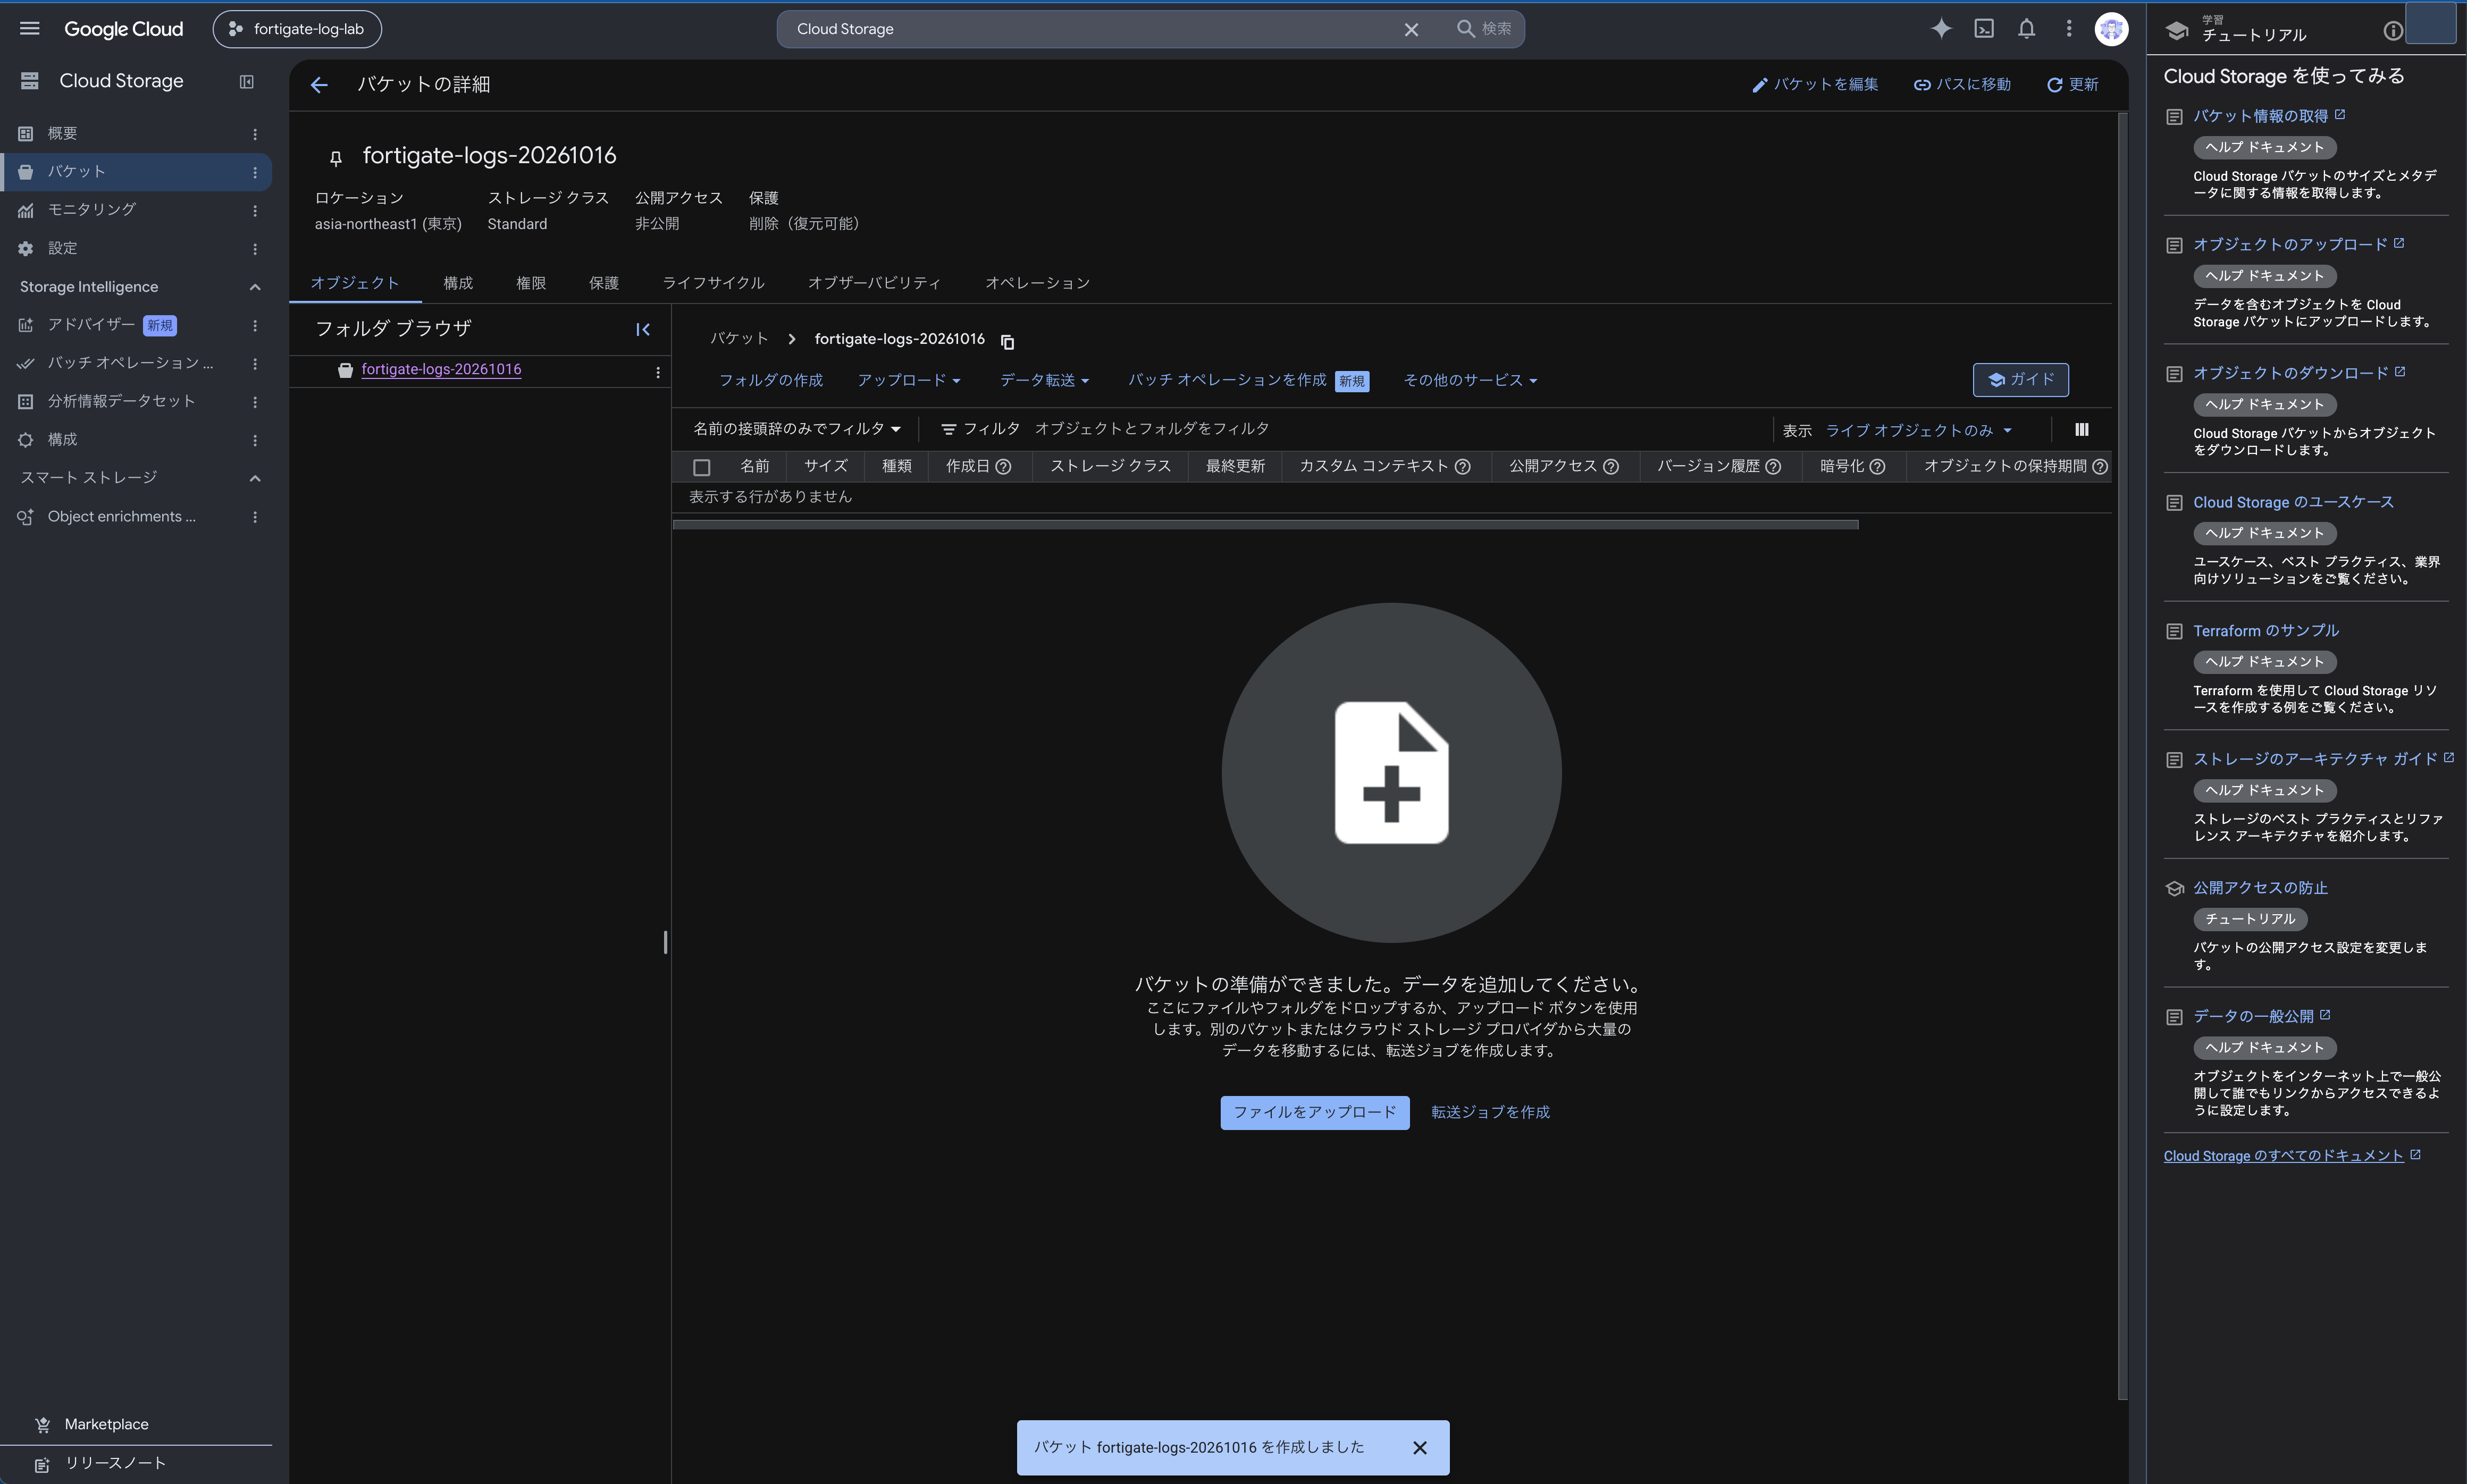2467x1484 pixels.
Task: Copy bucket name to clipboard
Action: point(1007,342)
